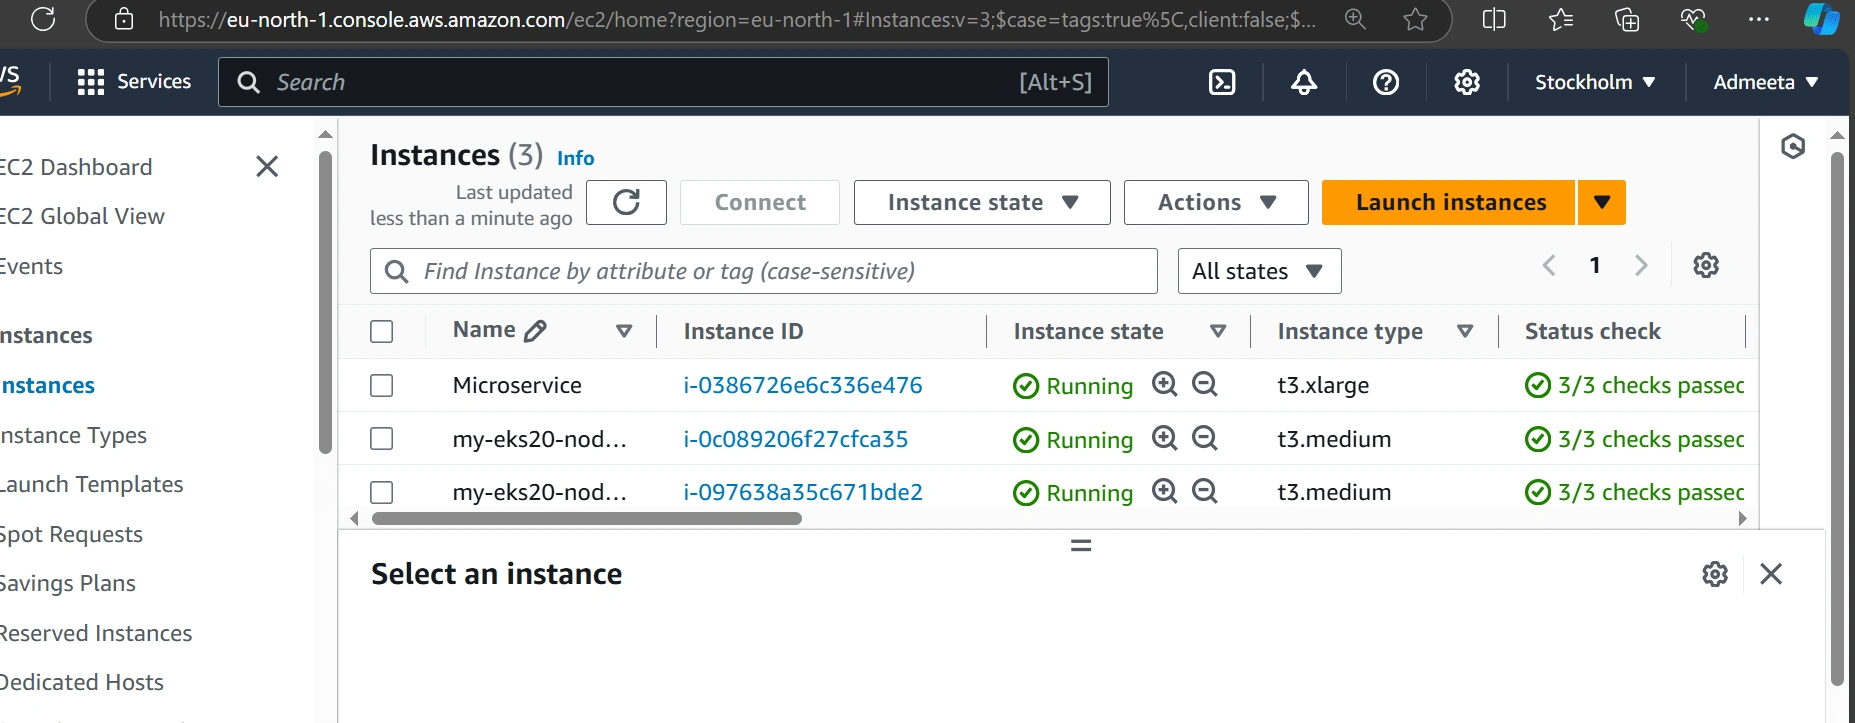Toggle the select-all instances checkbox

point(382,332)
